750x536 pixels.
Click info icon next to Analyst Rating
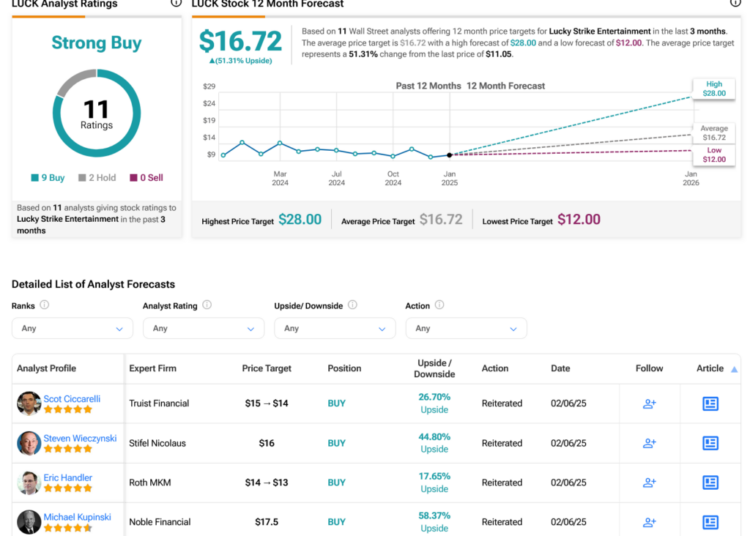[x=207, y=305]
